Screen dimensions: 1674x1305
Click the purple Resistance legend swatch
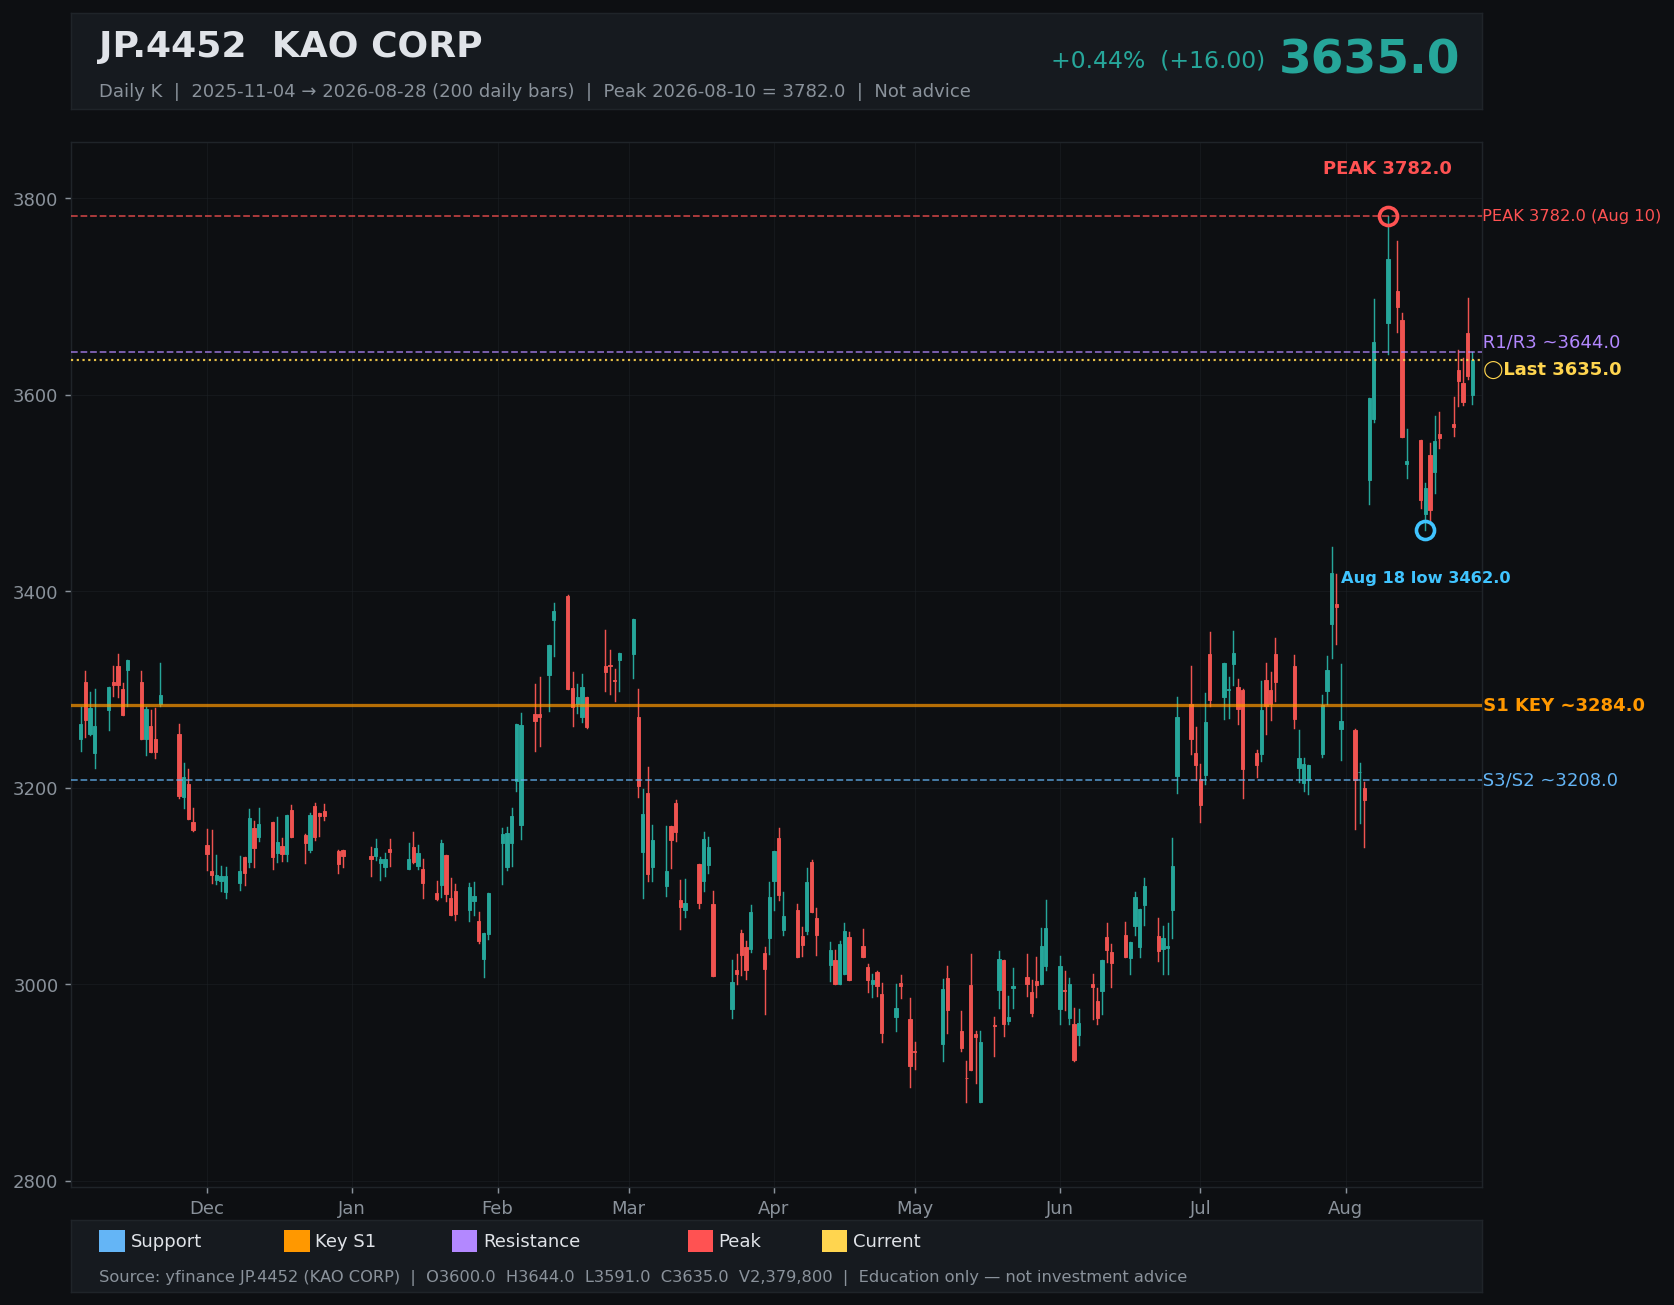click(x=465, y=1241)
